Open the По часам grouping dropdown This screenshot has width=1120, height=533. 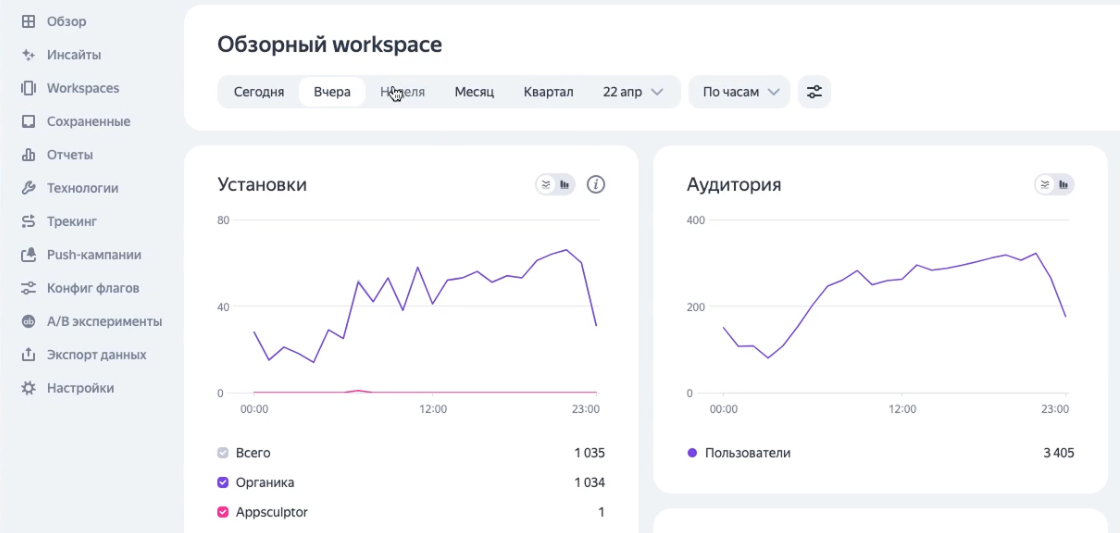pos(739,92)
